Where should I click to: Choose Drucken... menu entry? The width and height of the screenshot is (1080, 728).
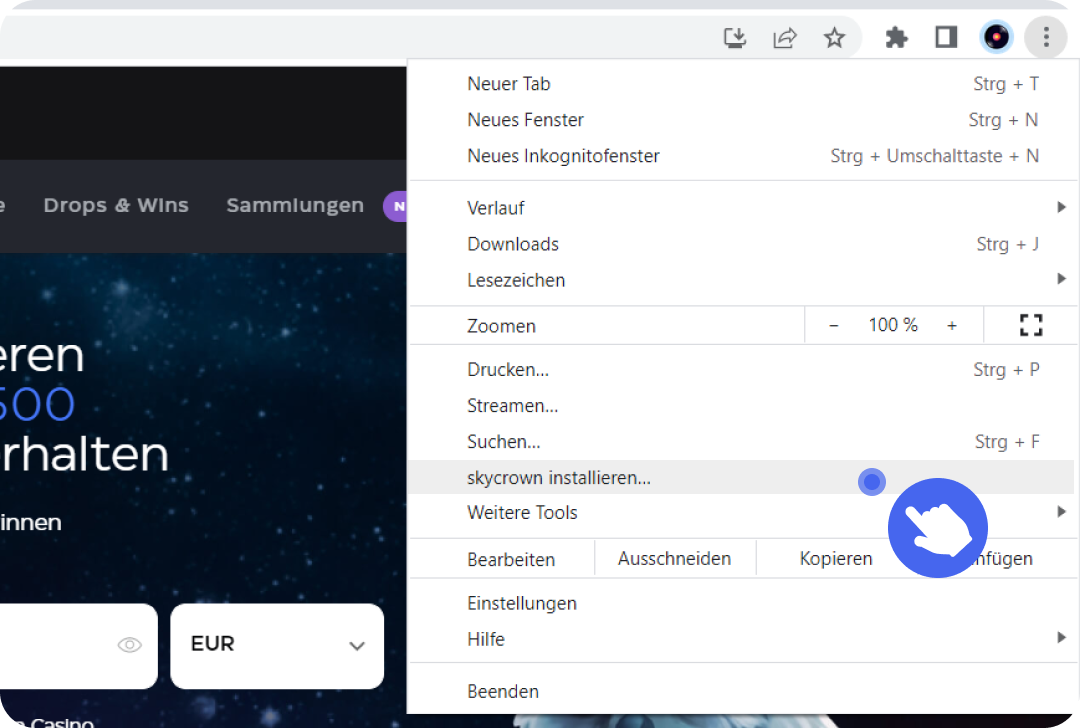(743, 370)
